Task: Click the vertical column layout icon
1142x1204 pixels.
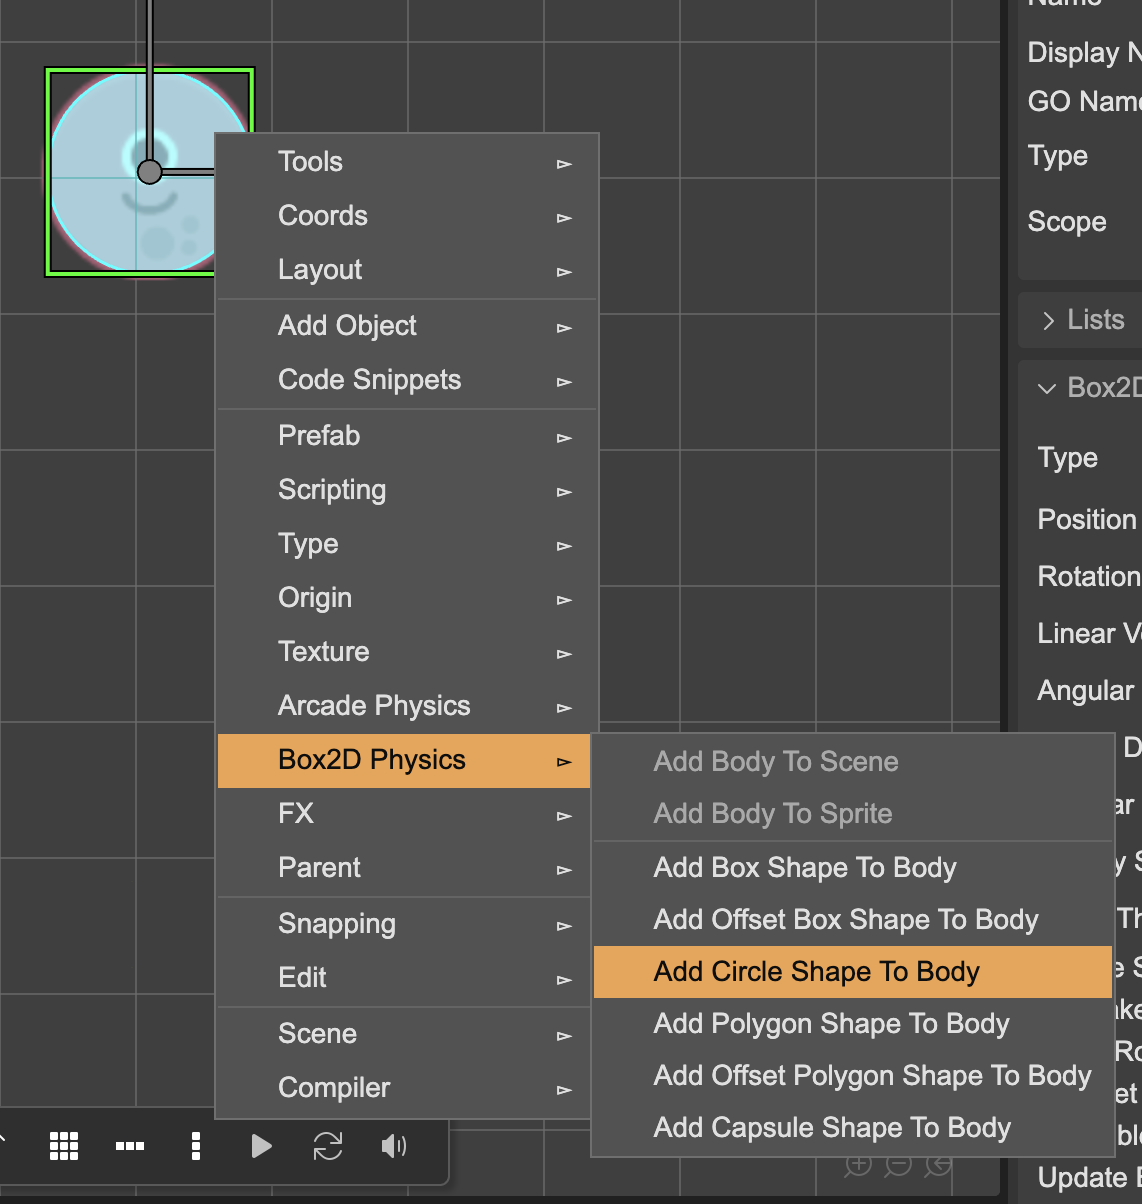Action: point(196,1146)
